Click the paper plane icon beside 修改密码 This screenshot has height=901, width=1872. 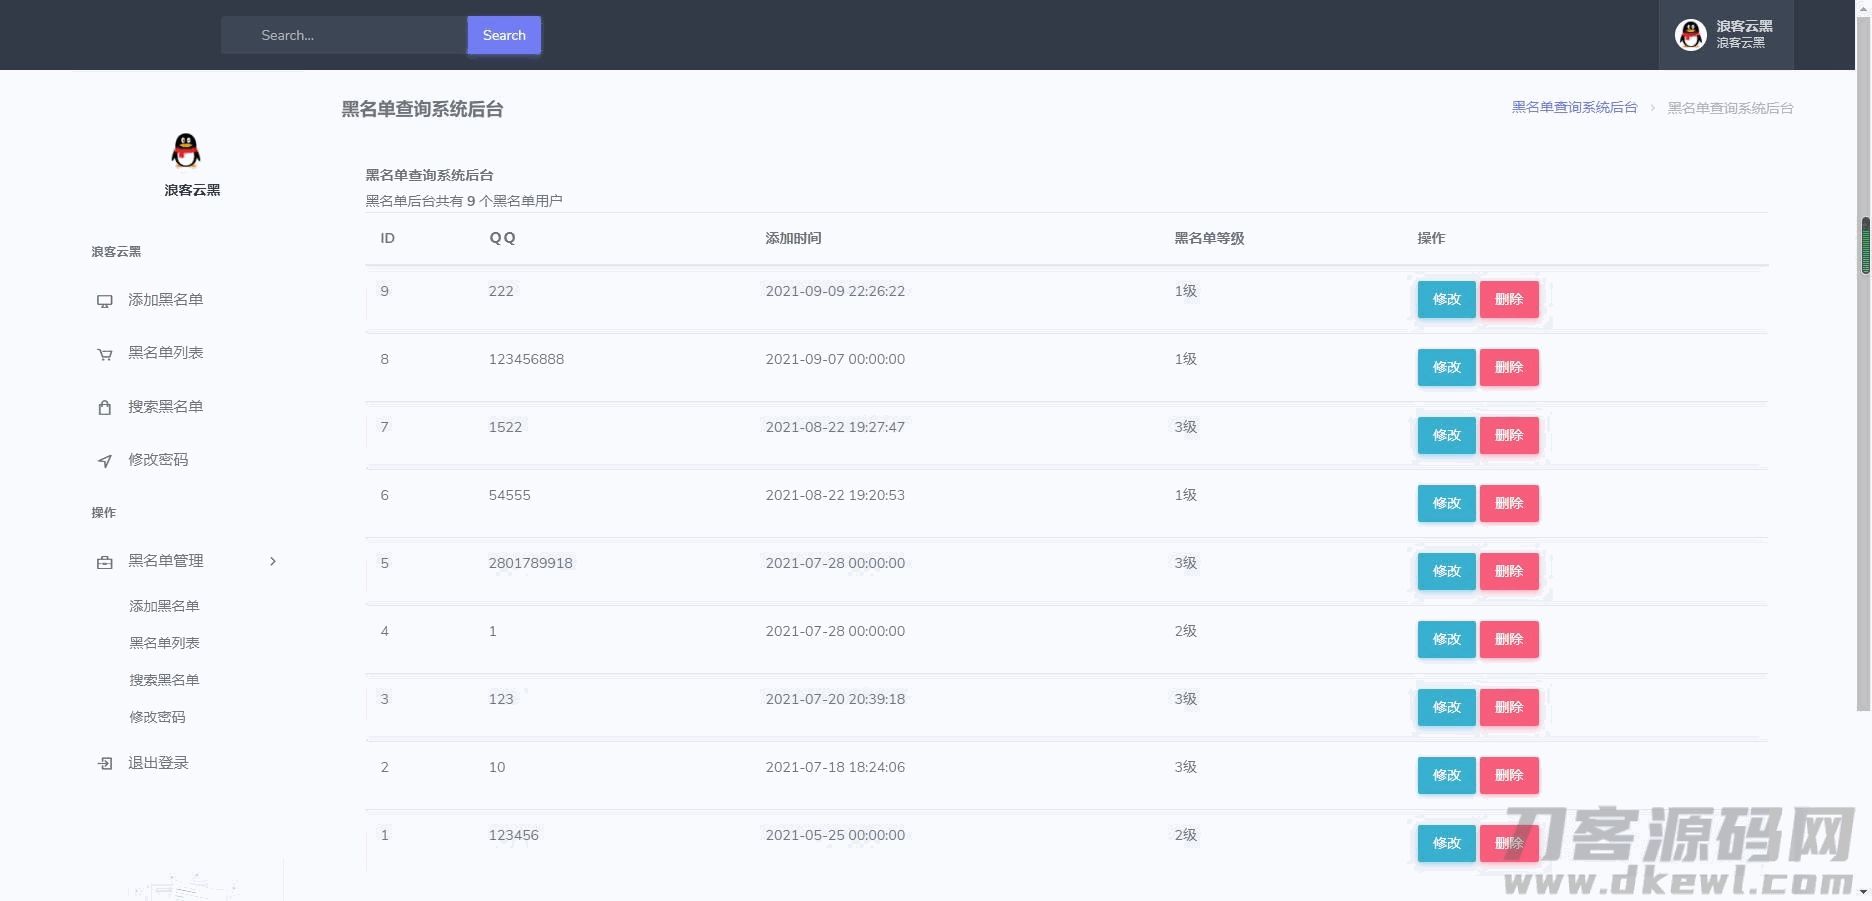click(104, 461)
